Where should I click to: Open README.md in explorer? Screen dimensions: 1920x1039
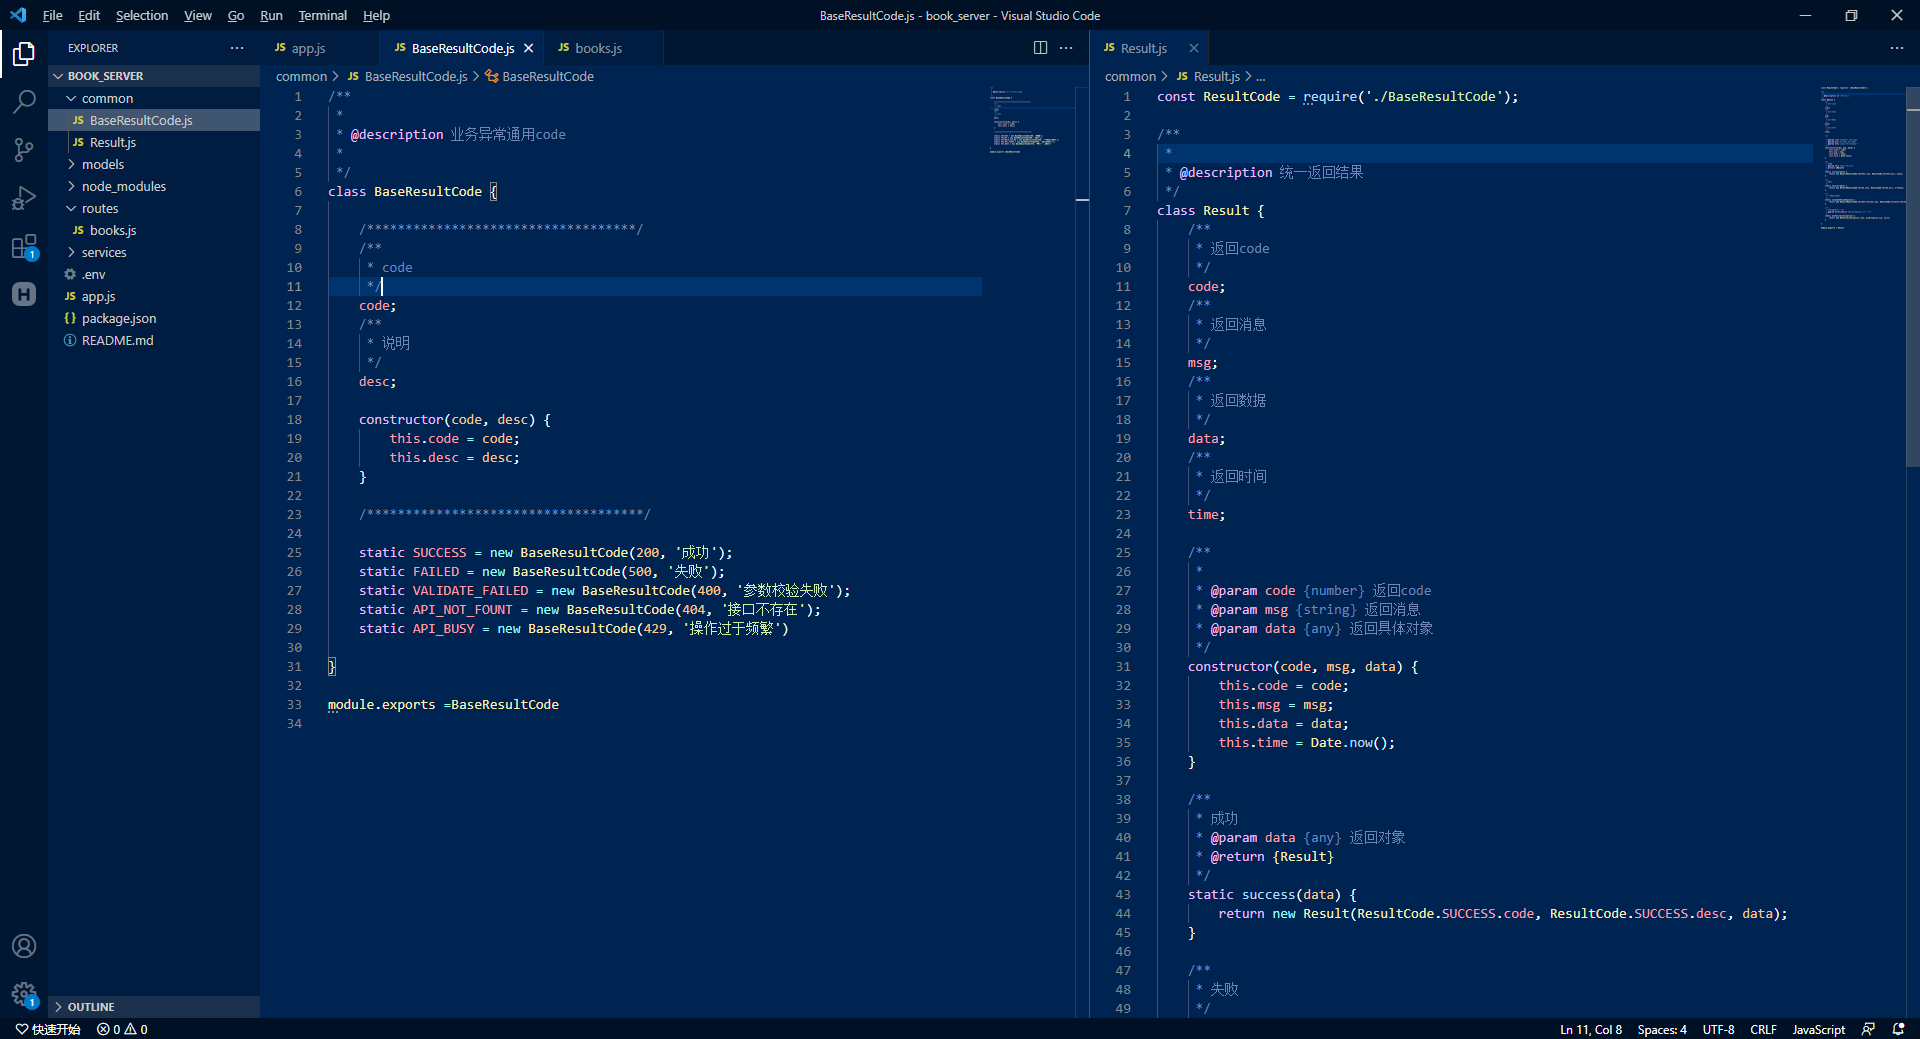point(154,340)
